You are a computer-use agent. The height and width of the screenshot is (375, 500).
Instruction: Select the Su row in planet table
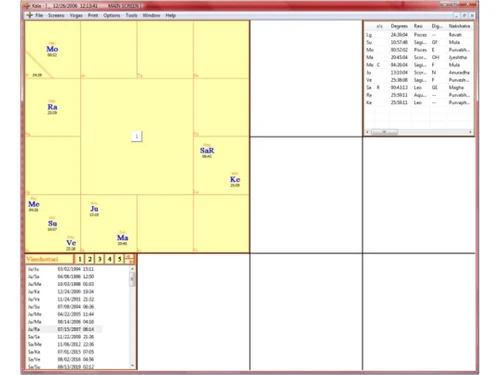[419, 42]
